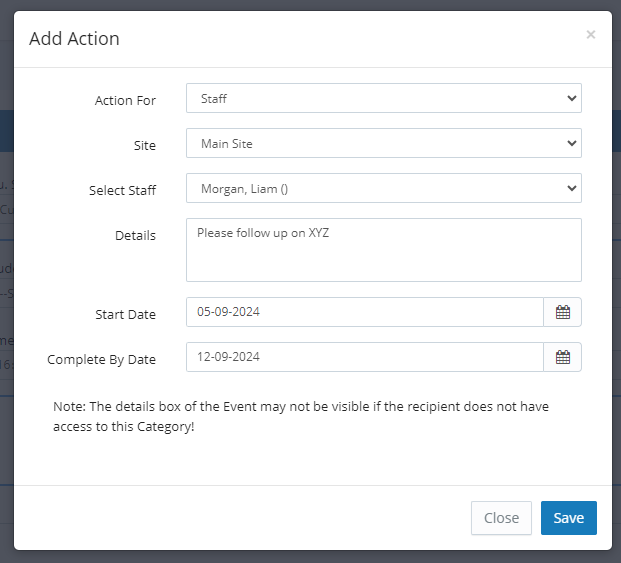Expand the Action For dropdown
This screenshot has height=563, width=621.
point(383,98)
